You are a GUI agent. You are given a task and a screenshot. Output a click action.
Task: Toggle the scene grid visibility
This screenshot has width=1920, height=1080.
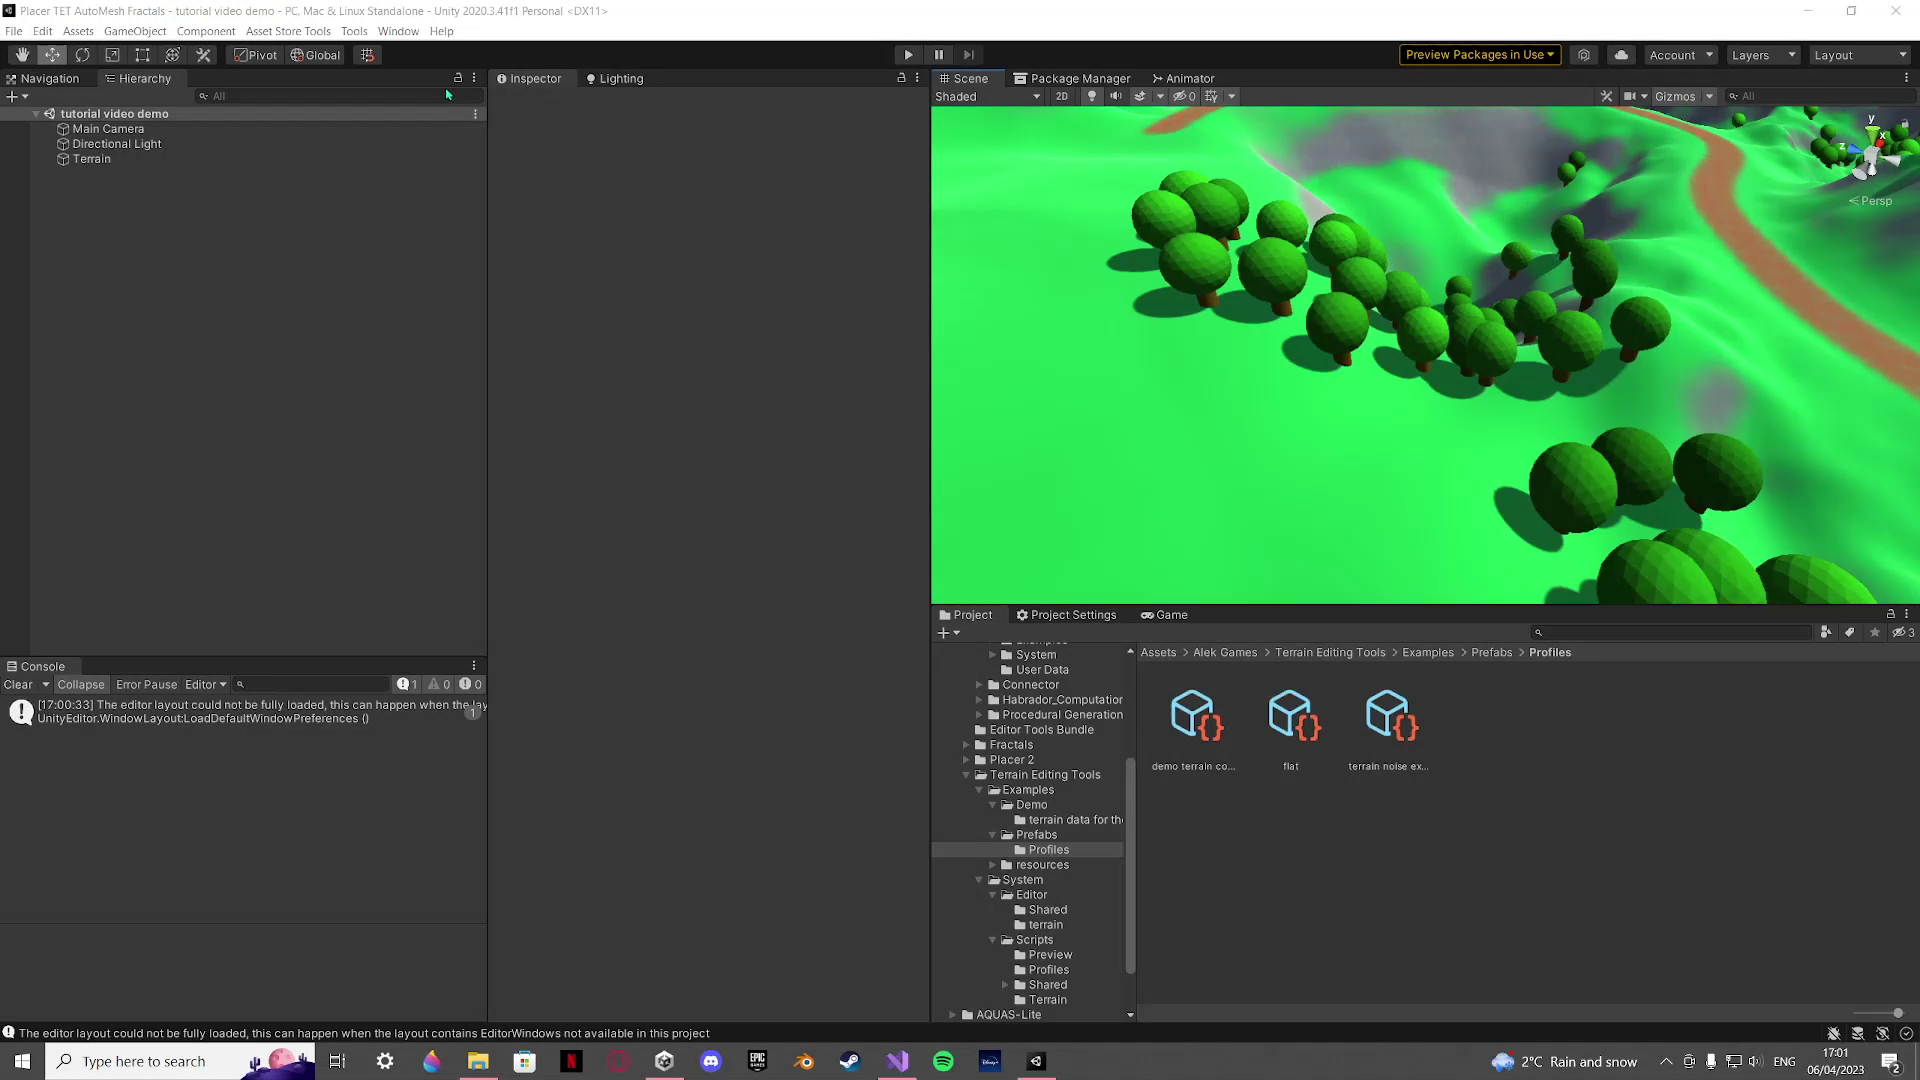(1211, 96)
